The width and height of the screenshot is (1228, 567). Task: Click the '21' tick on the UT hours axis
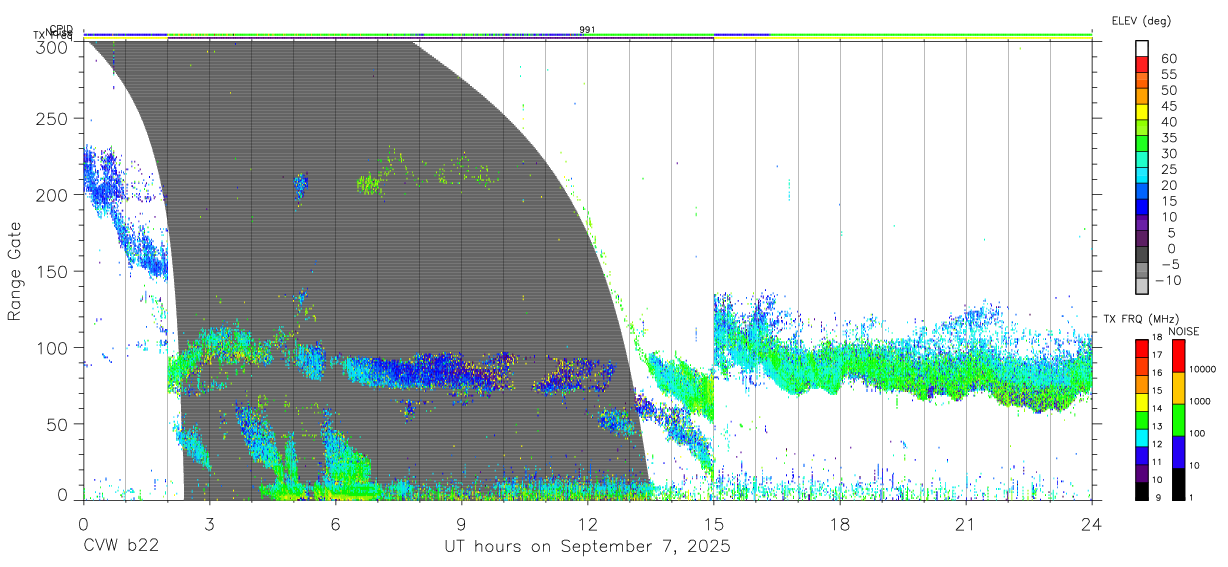pyautogui.click(x=965, y=524)
